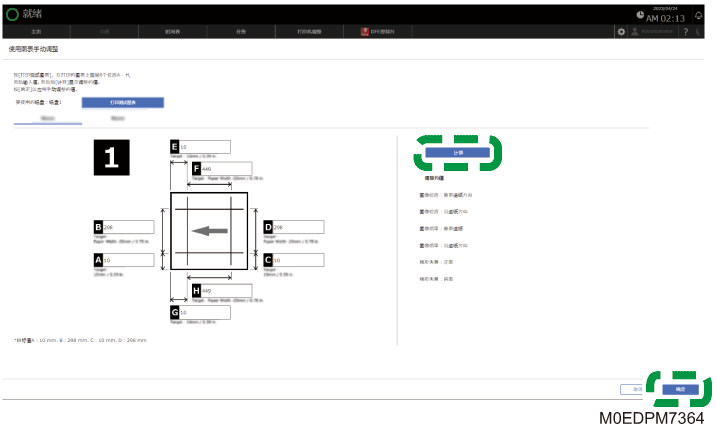The width and height of the screenshot is (716, 429).
Task: Click the red DFE console icon
Action: click(364, 32)
